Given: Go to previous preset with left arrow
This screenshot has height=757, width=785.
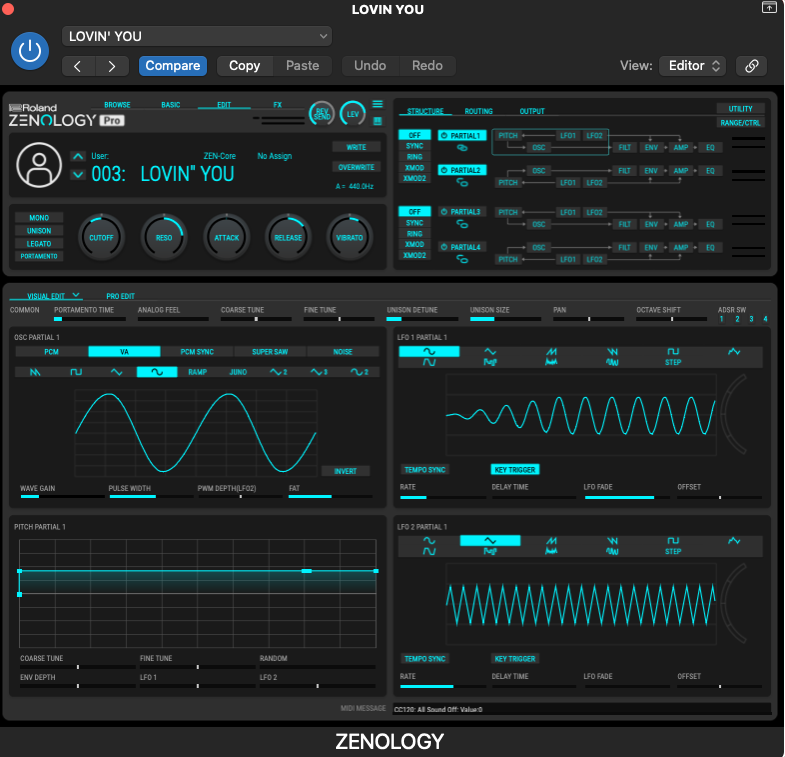Looking at the screenshot, I should click(78, 66).
